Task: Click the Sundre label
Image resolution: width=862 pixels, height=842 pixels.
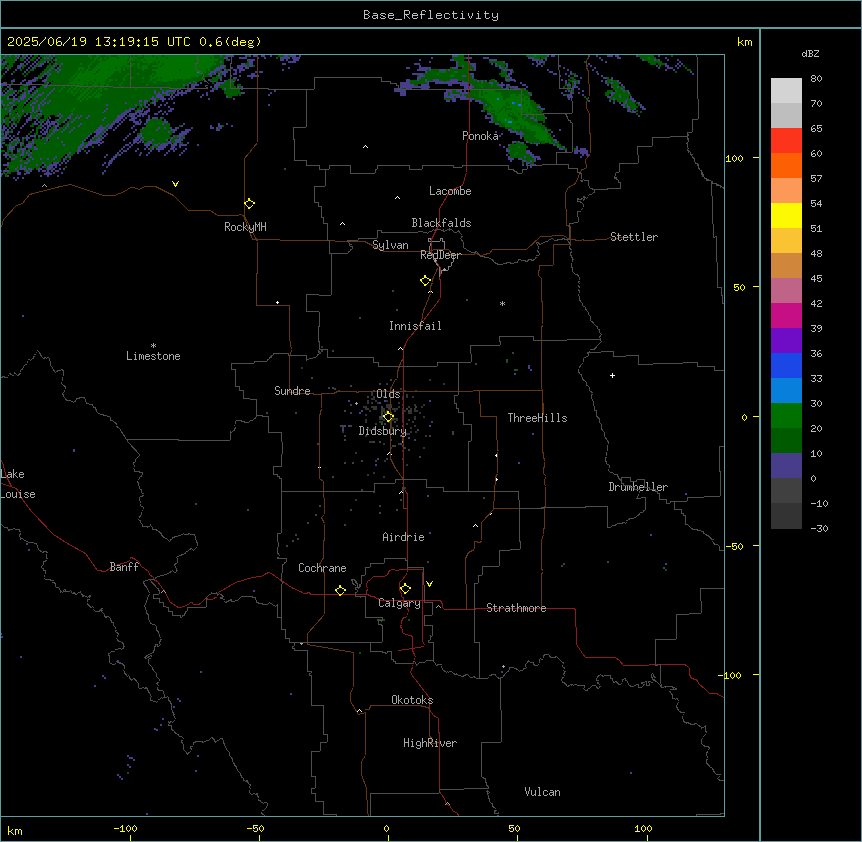Action: pyautogui.click(x=292, y=391)
